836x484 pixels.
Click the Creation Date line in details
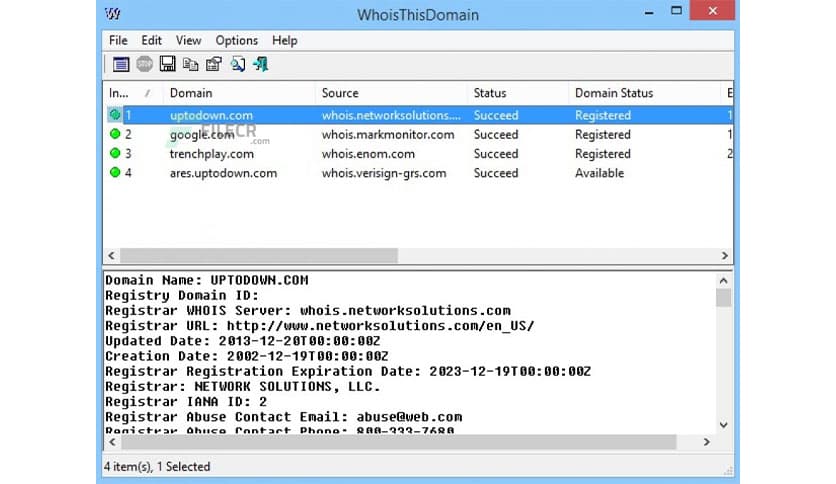[x=246, y=356]
